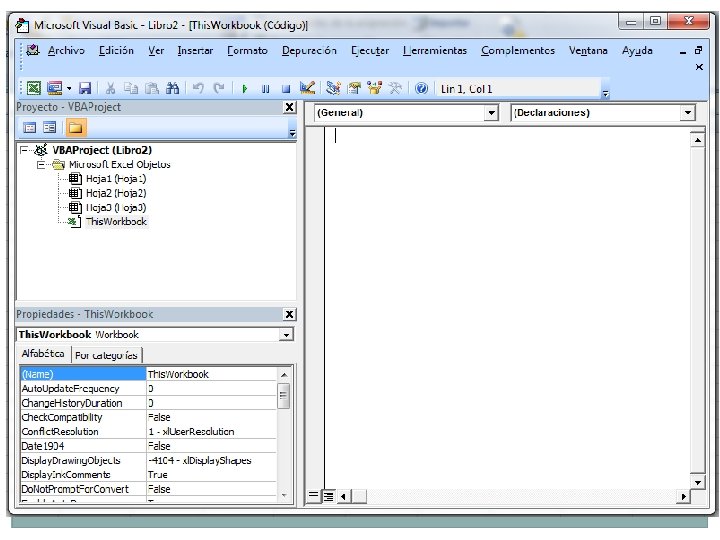Open the Project Explorer toolbar icon
Viewport: 720px width, 540px height.
click(x=333, y=88)
